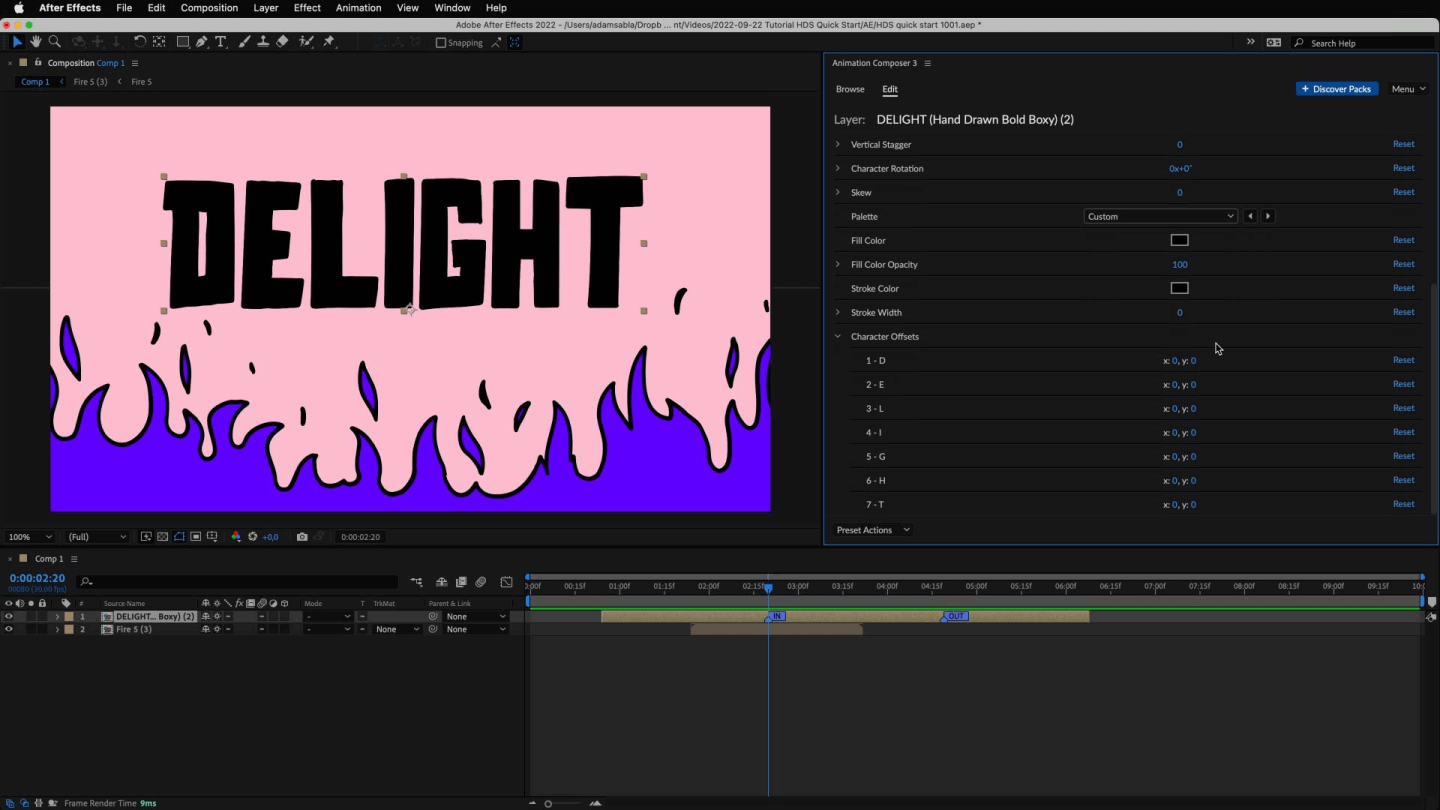Toggle visibility of Fire 5 (3) layer

(x=9, y=630)
